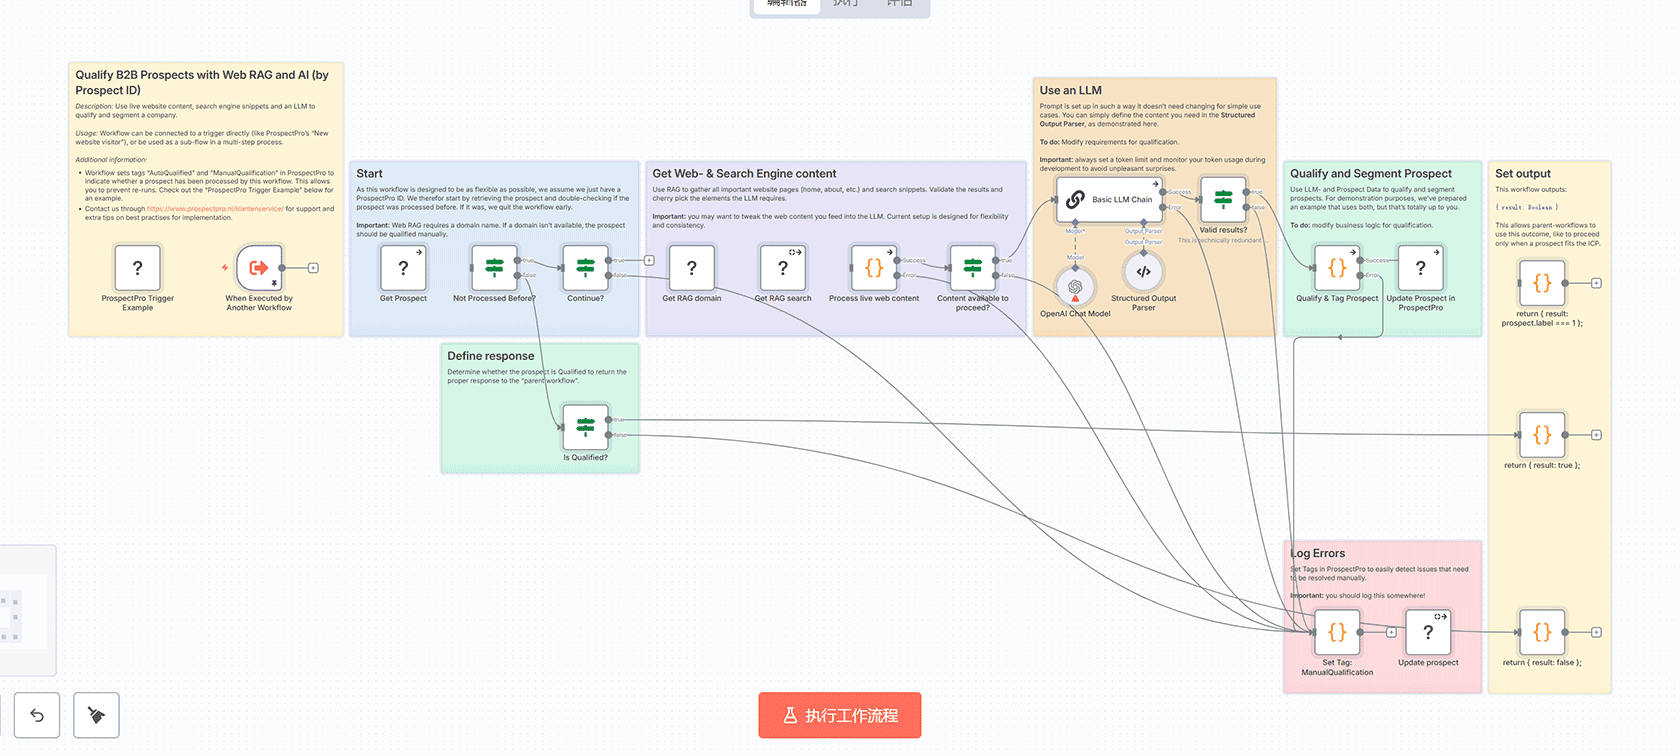The image size is (1680, 756).
Task: Open the Basic LLM Chain node
Action: 1110,199
